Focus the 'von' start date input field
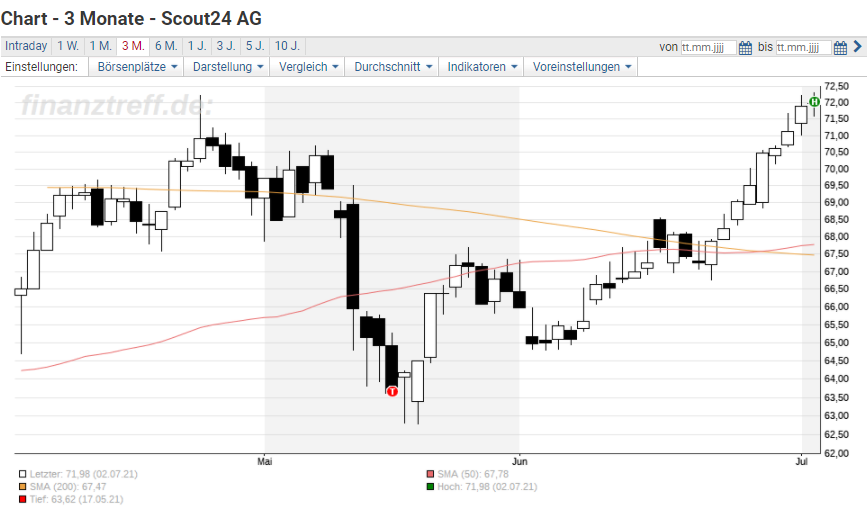Viewport: 867px width, 515px height. tap(708, 48)
